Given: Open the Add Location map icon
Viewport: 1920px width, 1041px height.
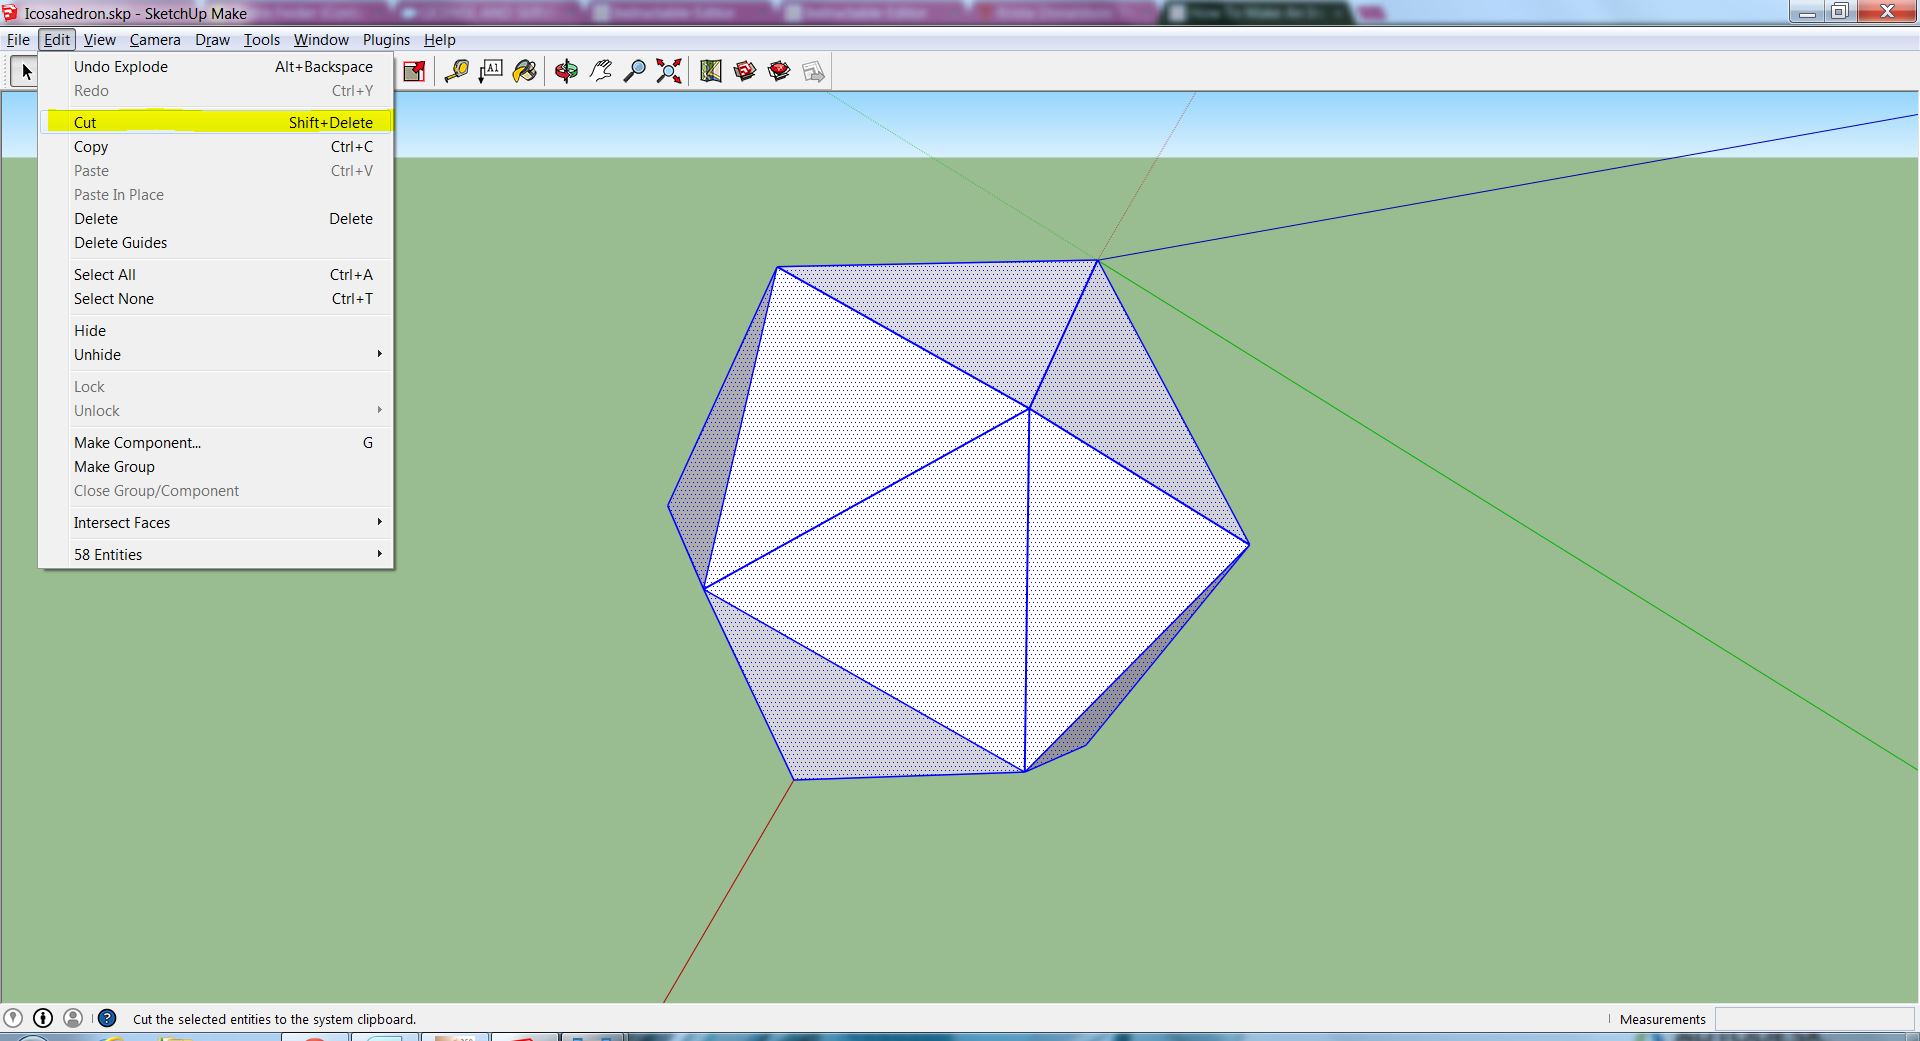Looking at the screenshot, I should pyautogui.click(x=711, y=72).
